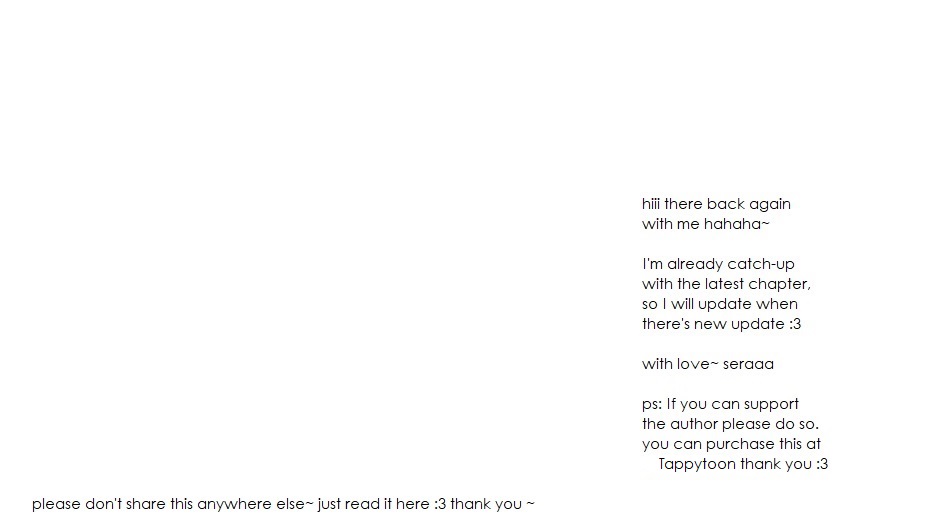The height and width of the screenshot is (518, 941).
Task: Click the text 'you can purchase this at'
Action: point(731,444)
